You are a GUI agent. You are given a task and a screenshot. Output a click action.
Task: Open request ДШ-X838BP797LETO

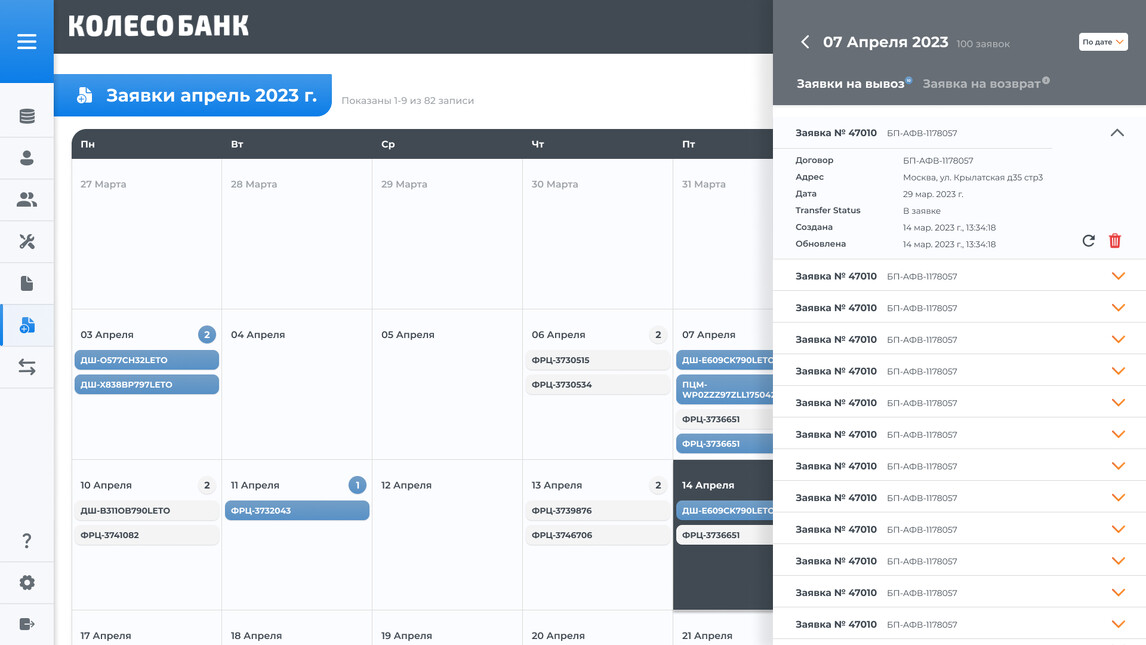pos(147,384)
